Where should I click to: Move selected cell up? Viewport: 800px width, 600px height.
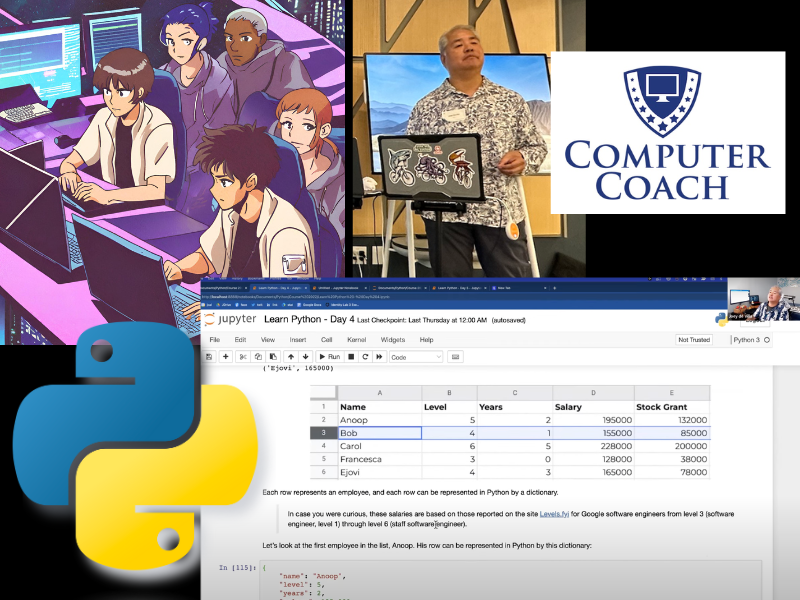pos(291,357)
